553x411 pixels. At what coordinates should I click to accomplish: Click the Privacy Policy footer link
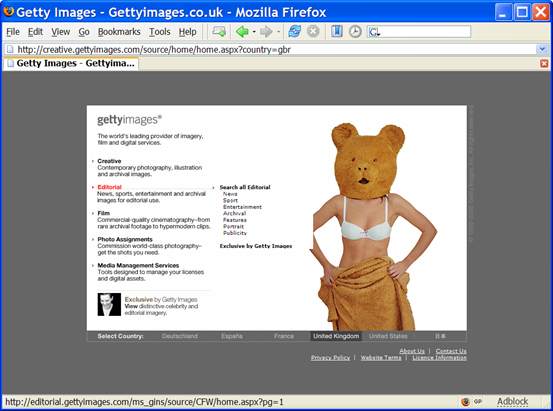[330, 357]
